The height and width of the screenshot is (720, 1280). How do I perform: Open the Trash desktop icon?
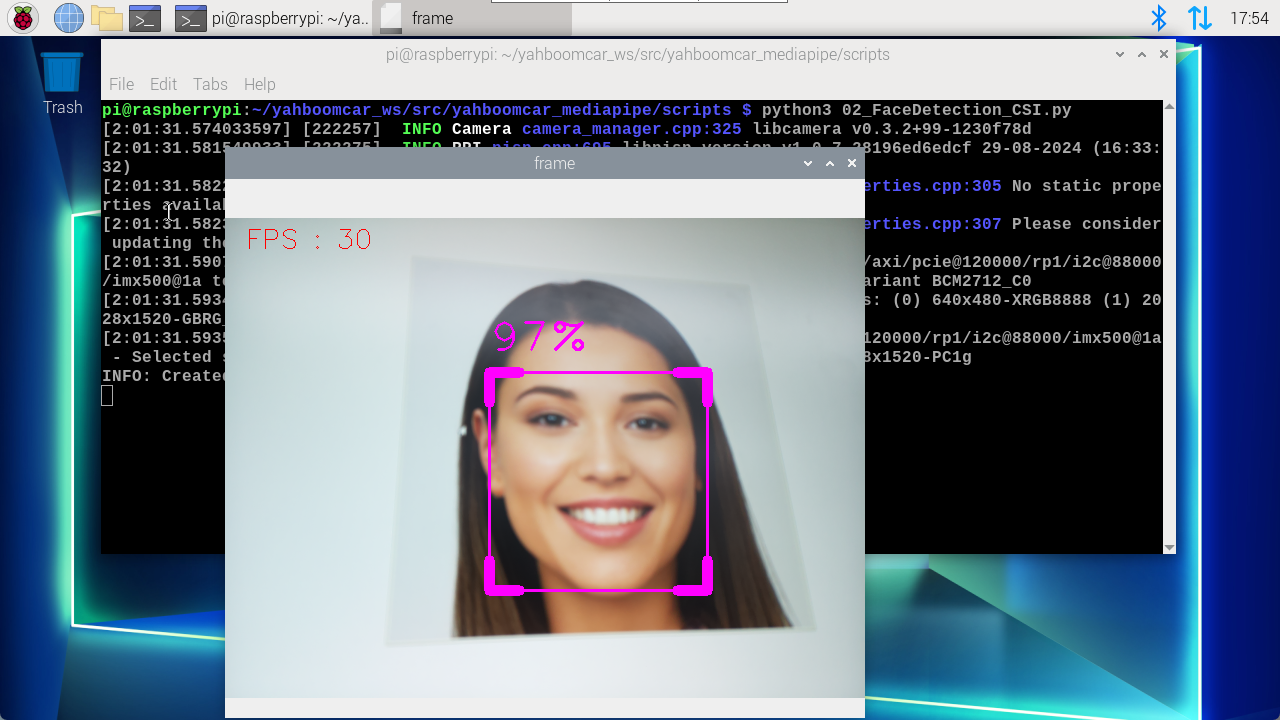click(x=62, y=84)
